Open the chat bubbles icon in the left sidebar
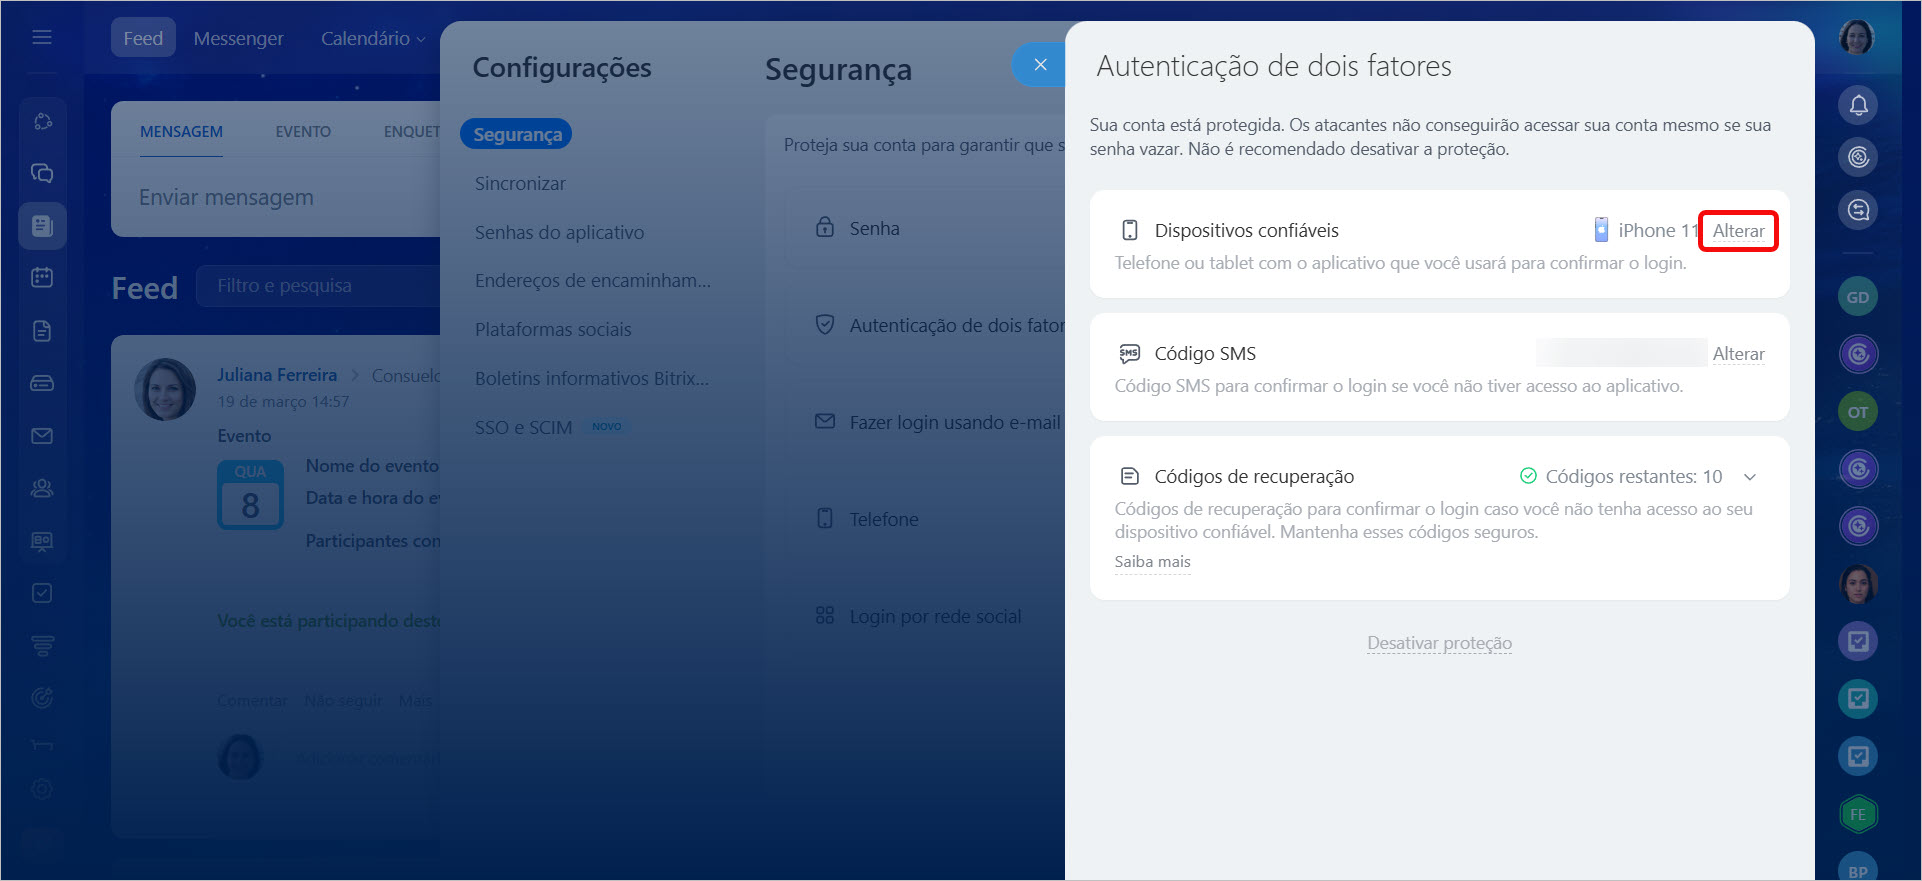 42,173
